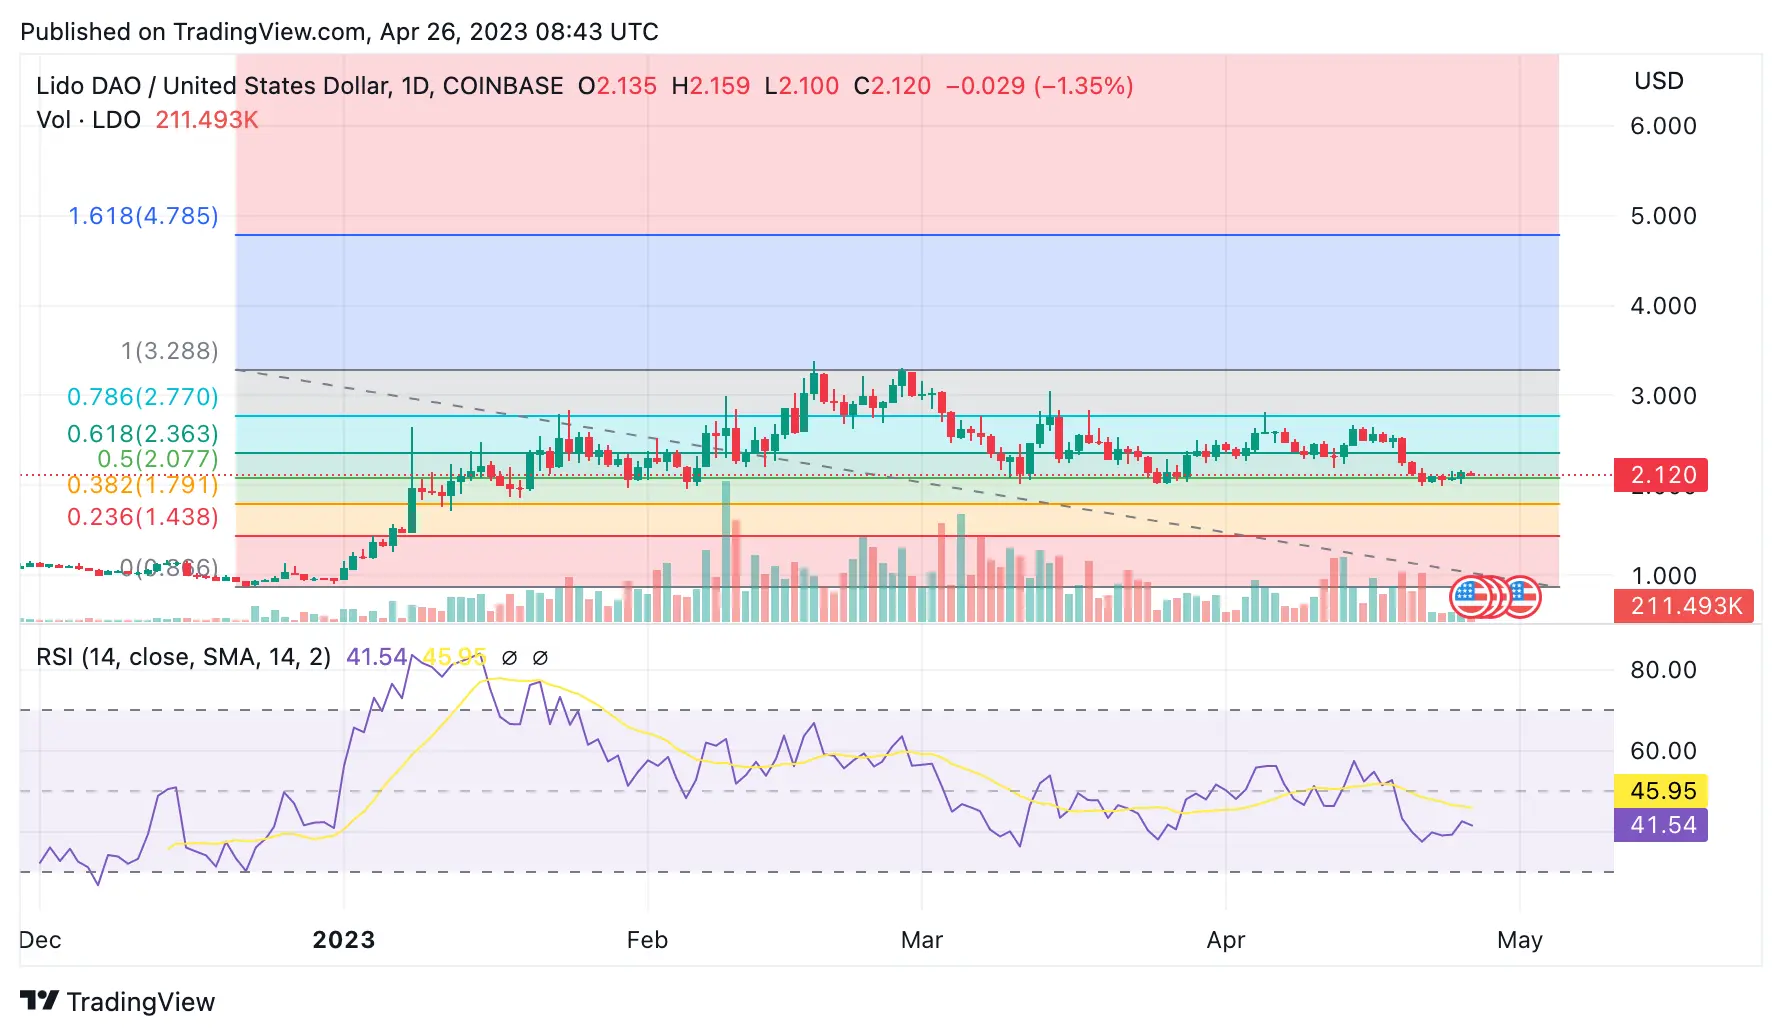1782x1036 pixels.
Task: Click the red current price tag 2.120
Action: pyautogui.click(x=1662, y=475)
